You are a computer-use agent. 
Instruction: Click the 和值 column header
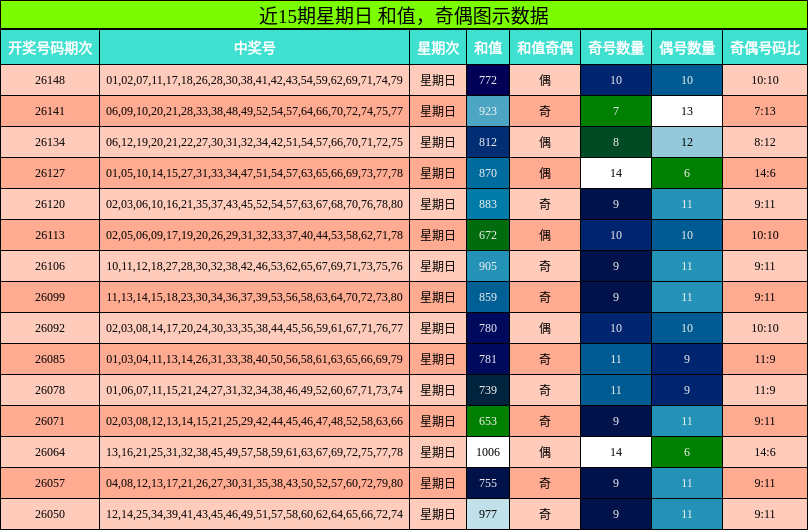(488, 47)
